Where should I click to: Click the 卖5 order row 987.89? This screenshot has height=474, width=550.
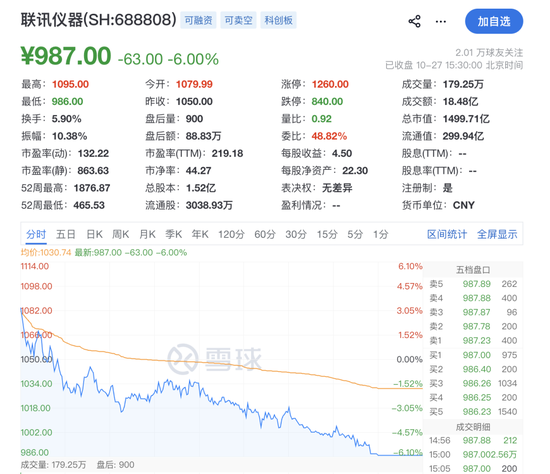473,284
